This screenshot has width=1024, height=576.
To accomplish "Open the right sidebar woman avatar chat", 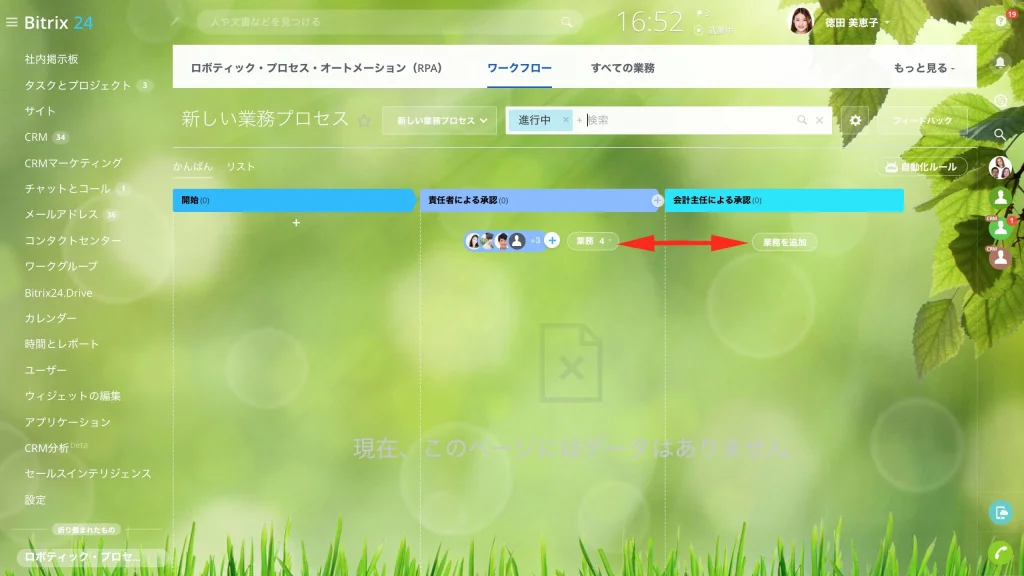I will [1000, 168].
